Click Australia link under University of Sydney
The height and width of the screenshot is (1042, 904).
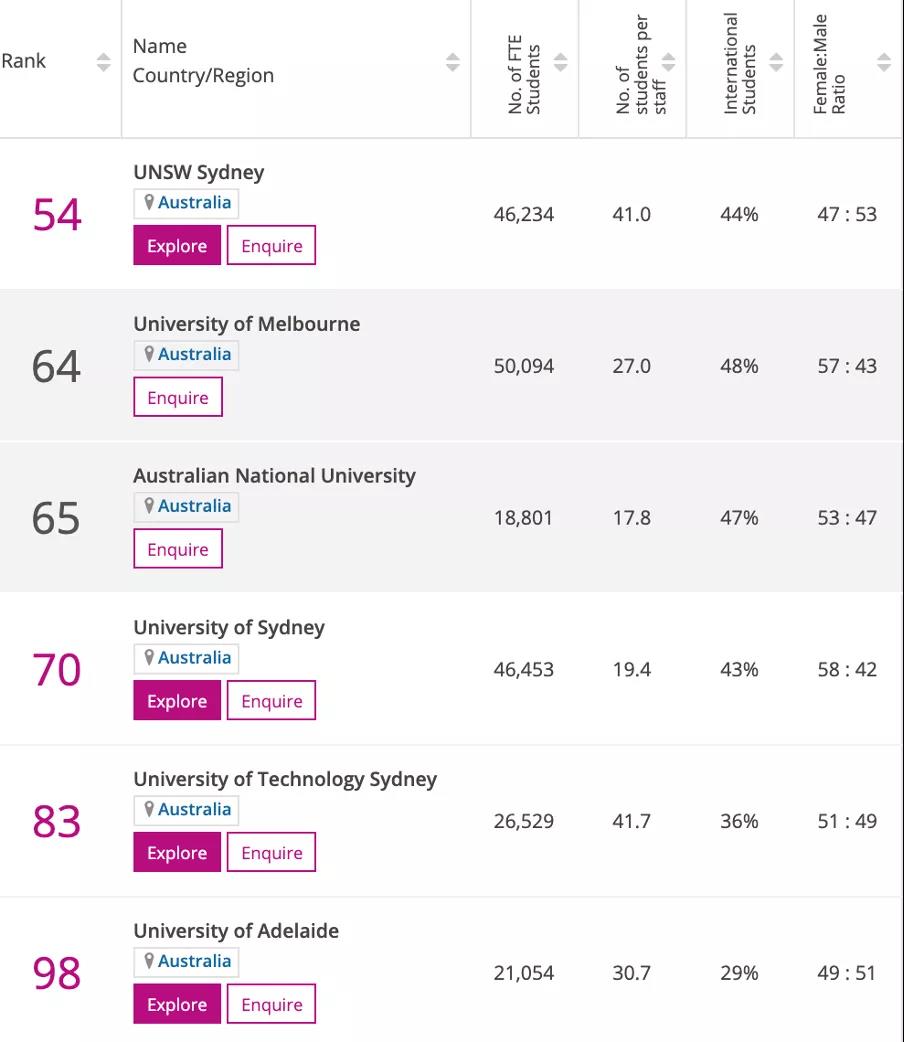coord(194,657)
